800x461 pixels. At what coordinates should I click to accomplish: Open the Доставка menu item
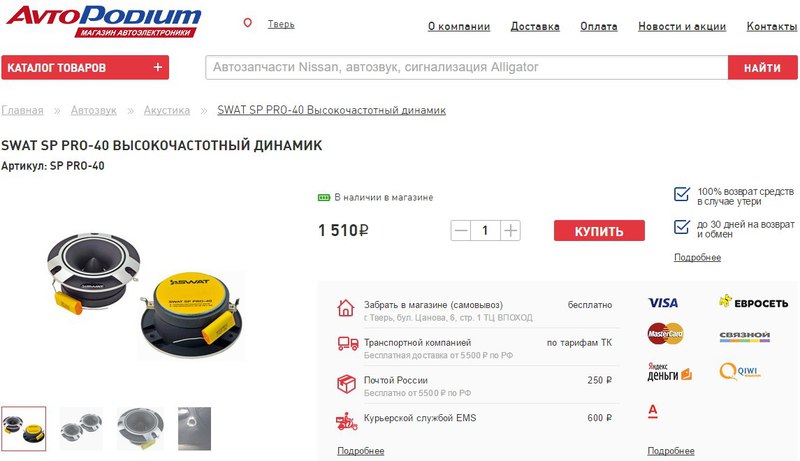(x=535, y=27)
